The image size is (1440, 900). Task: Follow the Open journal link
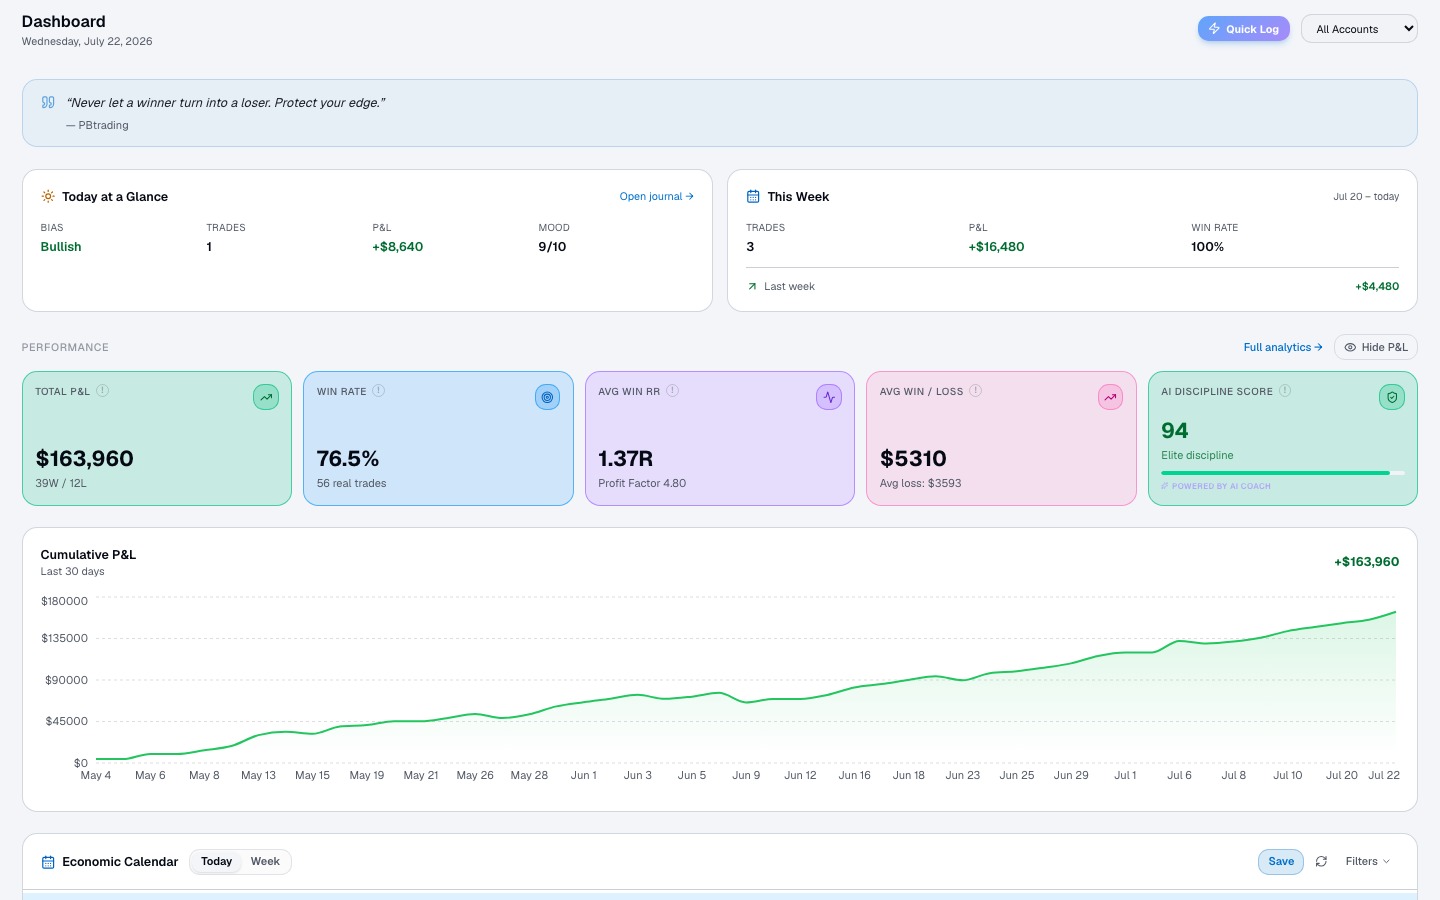coord(656,197)
